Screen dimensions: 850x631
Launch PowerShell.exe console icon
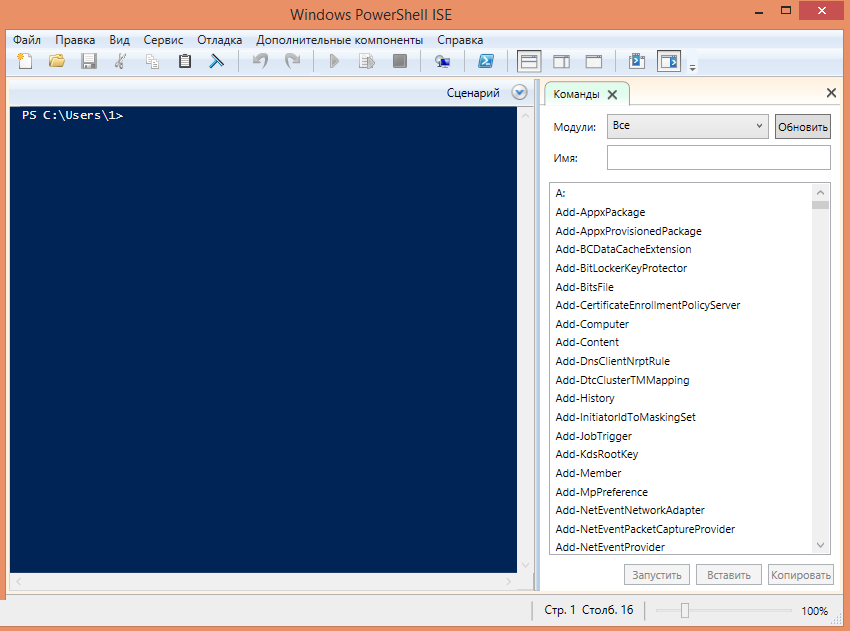[486, 61]
